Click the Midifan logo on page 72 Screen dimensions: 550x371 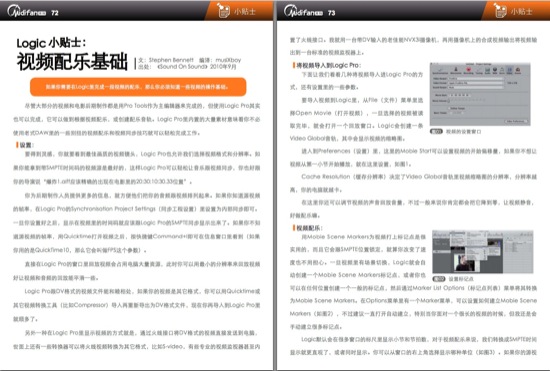click(x=27, y=12)
